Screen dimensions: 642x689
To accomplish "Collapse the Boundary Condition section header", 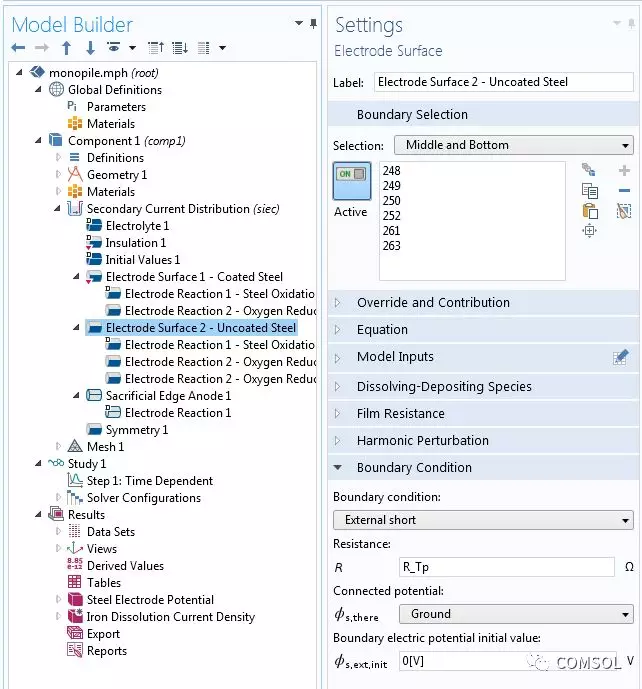I will click(x=414, y=467).
